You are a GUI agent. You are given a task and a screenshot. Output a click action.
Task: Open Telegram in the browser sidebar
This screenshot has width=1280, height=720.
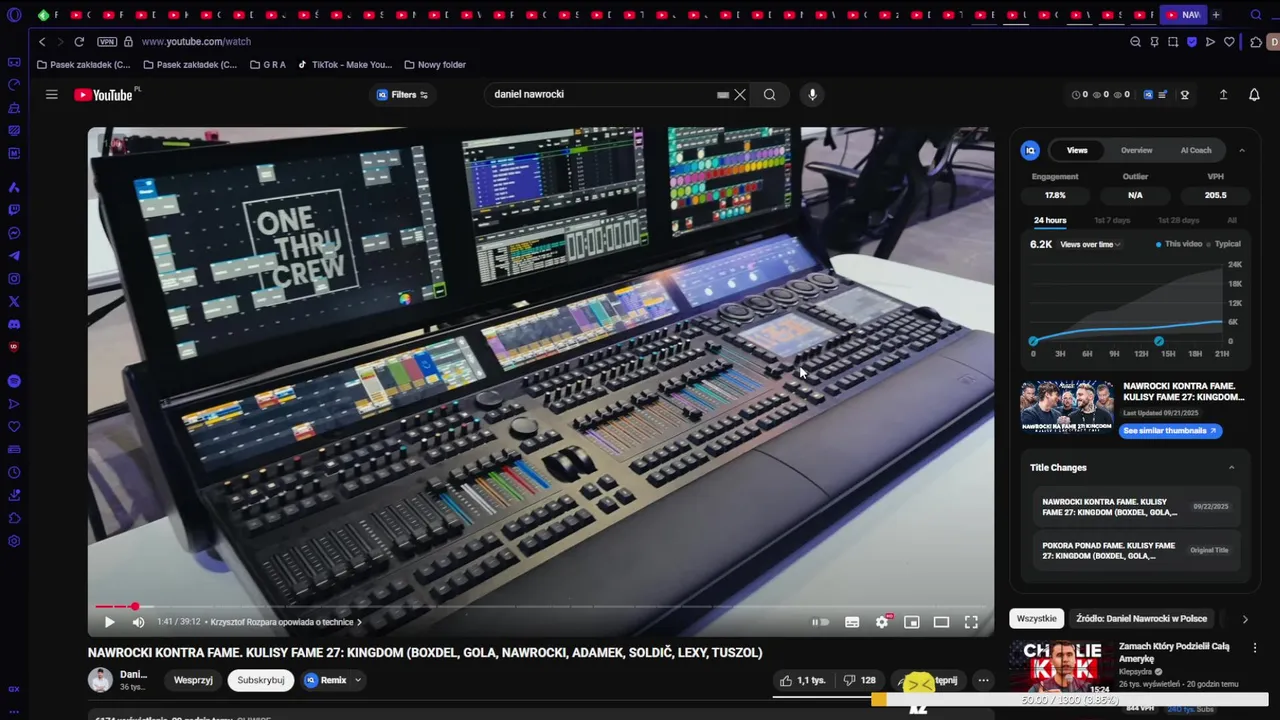[x=14, y=256]
